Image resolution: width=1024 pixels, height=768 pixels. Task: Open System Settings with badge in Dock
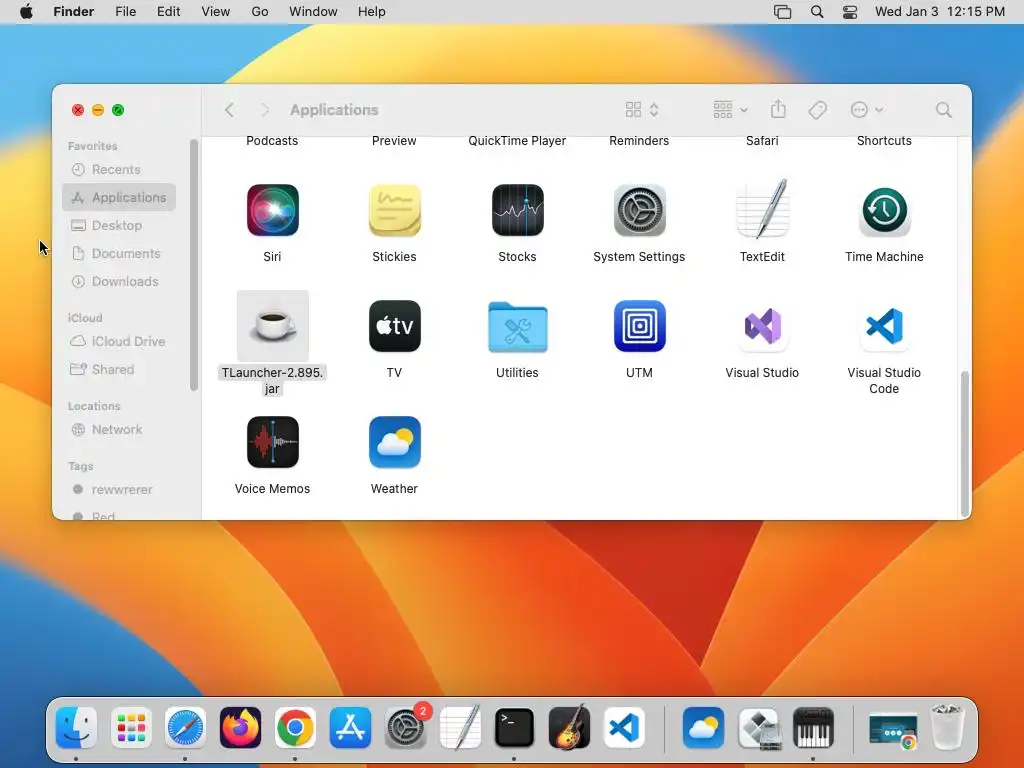405,728
